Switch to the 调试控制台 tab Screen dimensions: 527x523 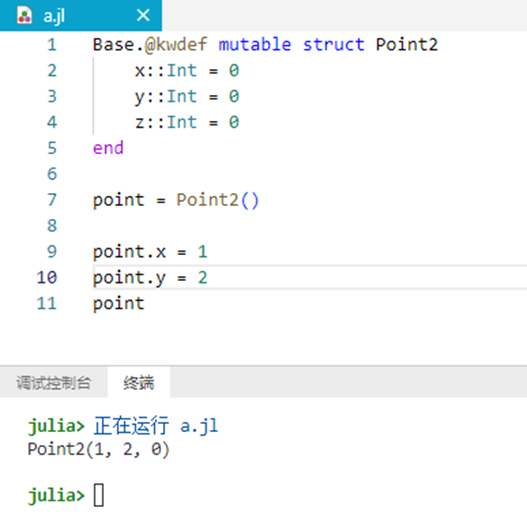[x=54, y=383]
